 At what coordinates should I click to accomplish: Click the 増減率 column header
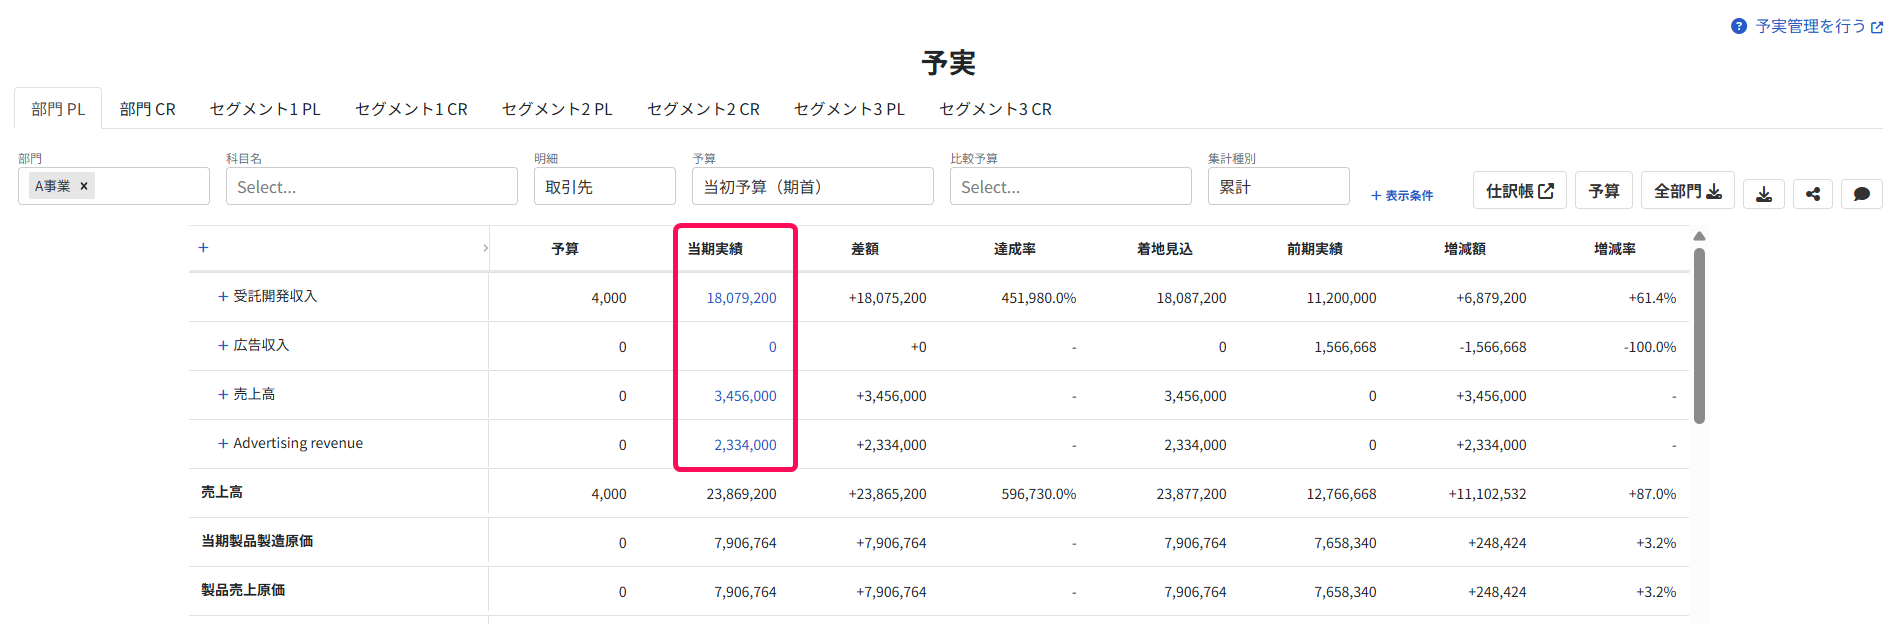tap(1615, 249)
